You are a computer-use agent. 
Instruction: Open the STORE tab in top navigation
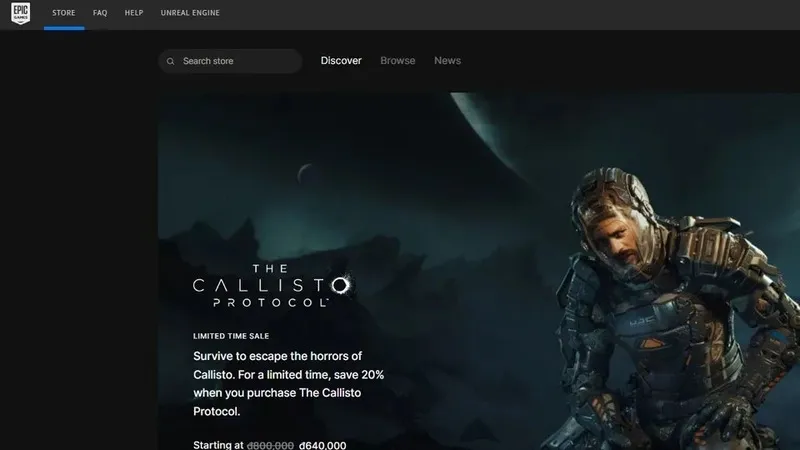click(64, 13)
